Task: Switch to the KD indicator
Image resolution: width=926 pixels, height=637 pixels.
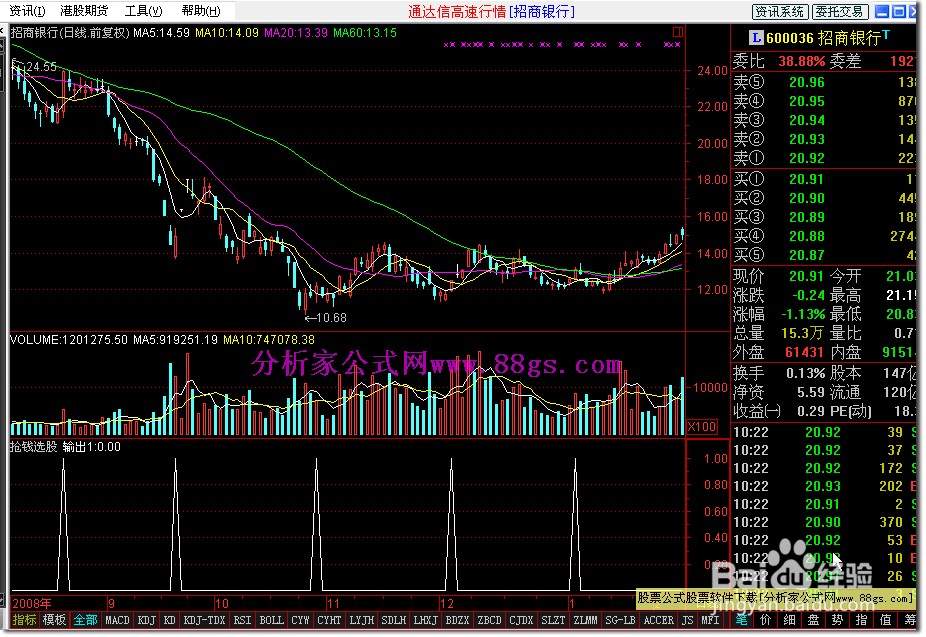Action: click(x=169, y=620)
